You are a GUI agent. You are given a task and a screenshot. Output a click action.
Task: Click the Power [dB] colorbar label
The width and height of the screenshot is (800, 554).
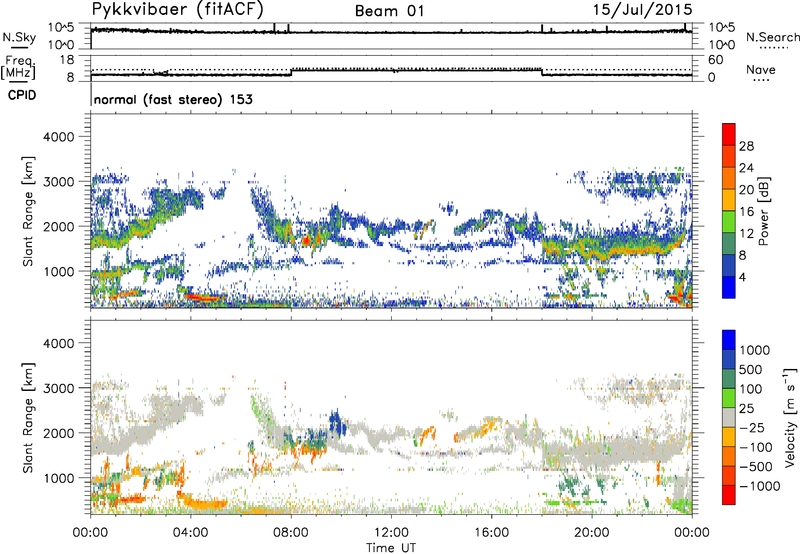[763, 211]
